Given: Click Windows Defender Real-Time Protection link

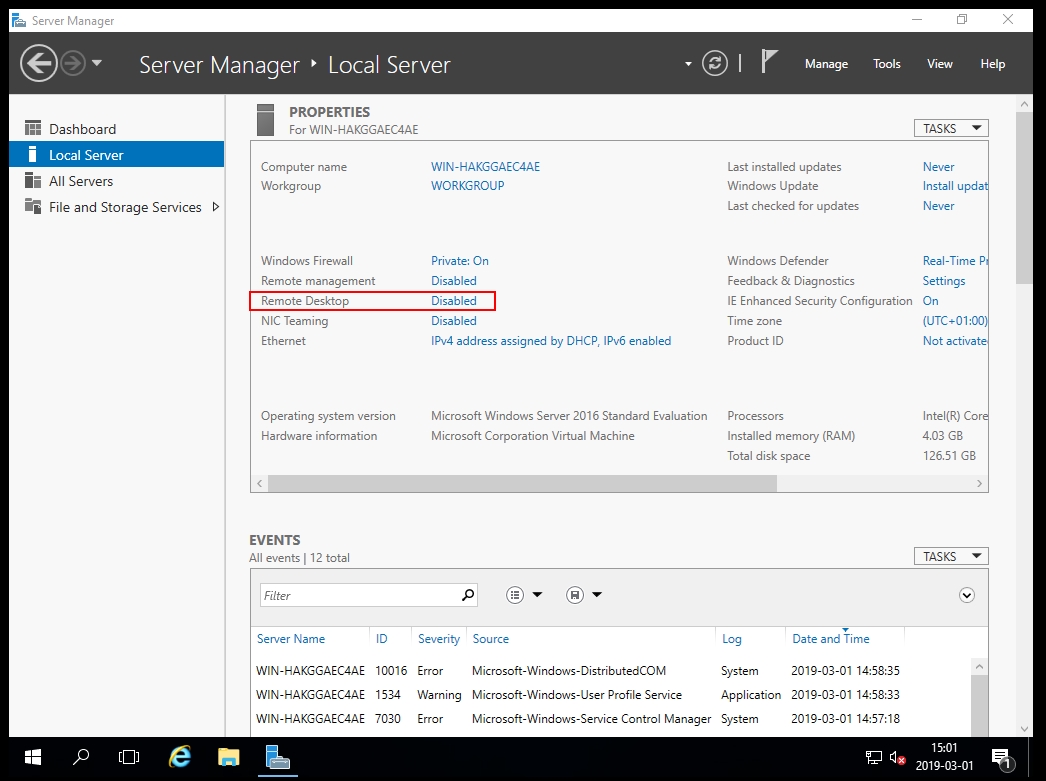Looking at the screenshot, I should pyautogui.click(x=955, y=261).
